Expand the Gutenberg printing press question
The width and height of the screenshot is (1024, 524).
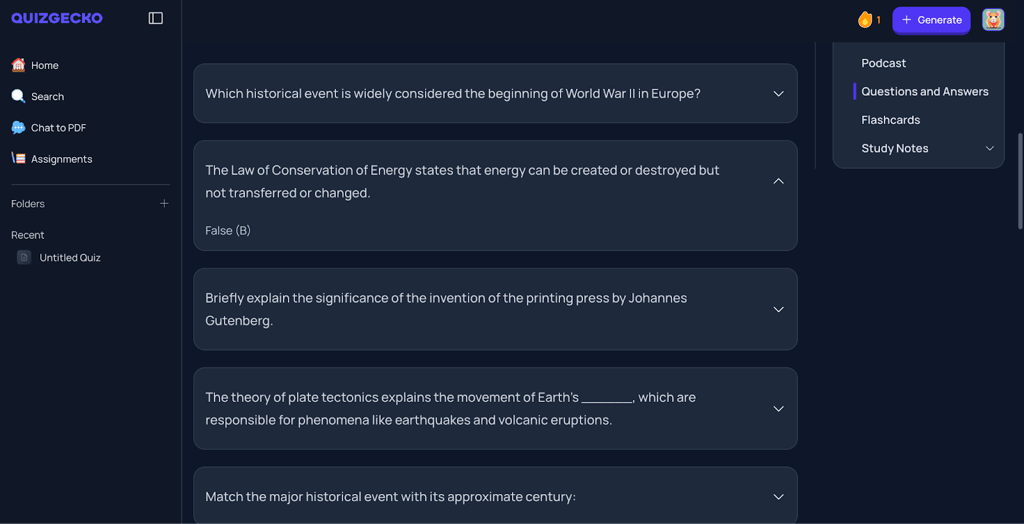[x=778, y=309]
